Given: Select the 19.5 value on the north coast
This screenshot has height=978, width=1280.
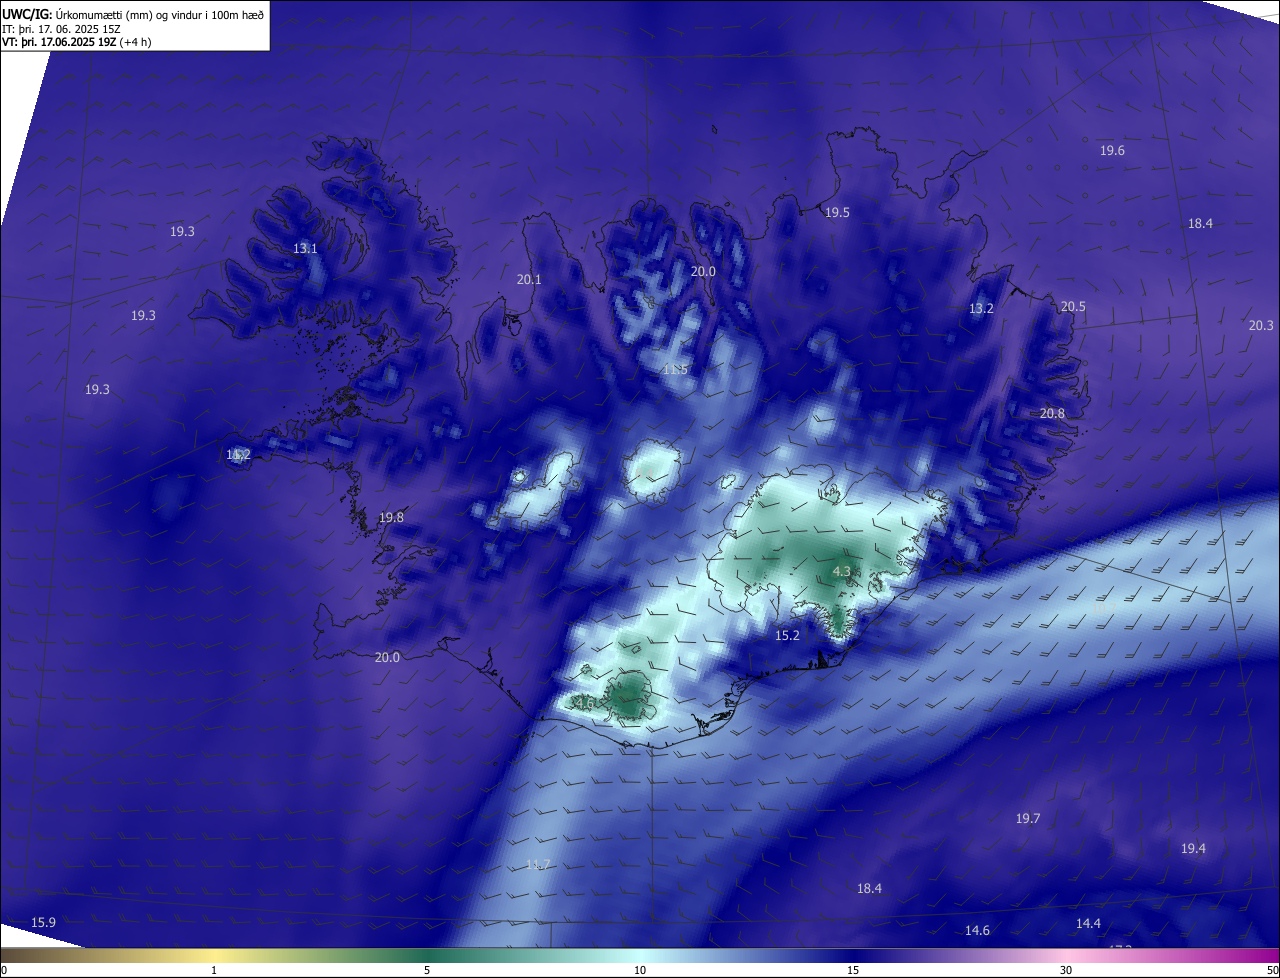Looking at the screenshot, I should click(x=837, y=212).
